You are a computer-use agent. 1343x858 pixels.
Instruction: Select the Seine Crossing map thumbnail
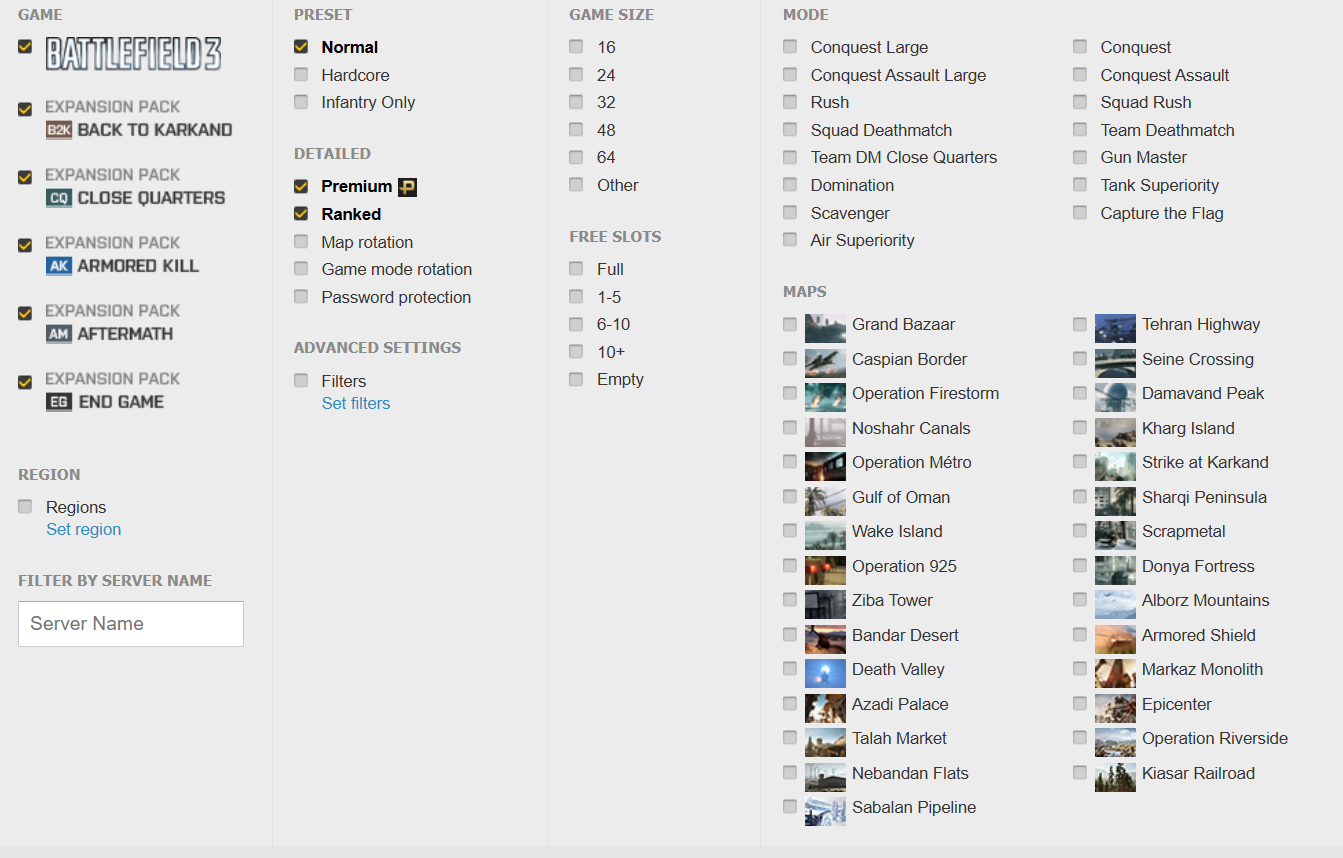pos(1115,363)
